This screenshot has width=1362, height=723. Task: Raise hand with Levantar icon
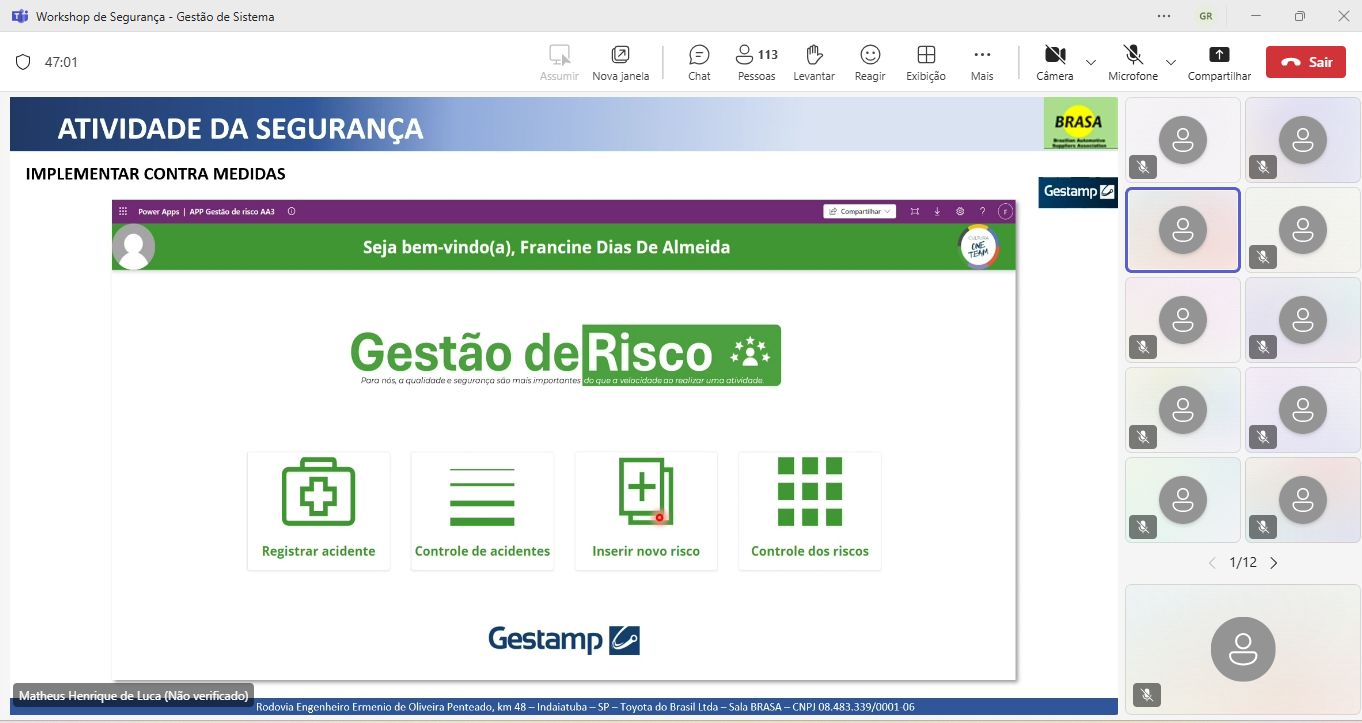[x=813, y=62]
